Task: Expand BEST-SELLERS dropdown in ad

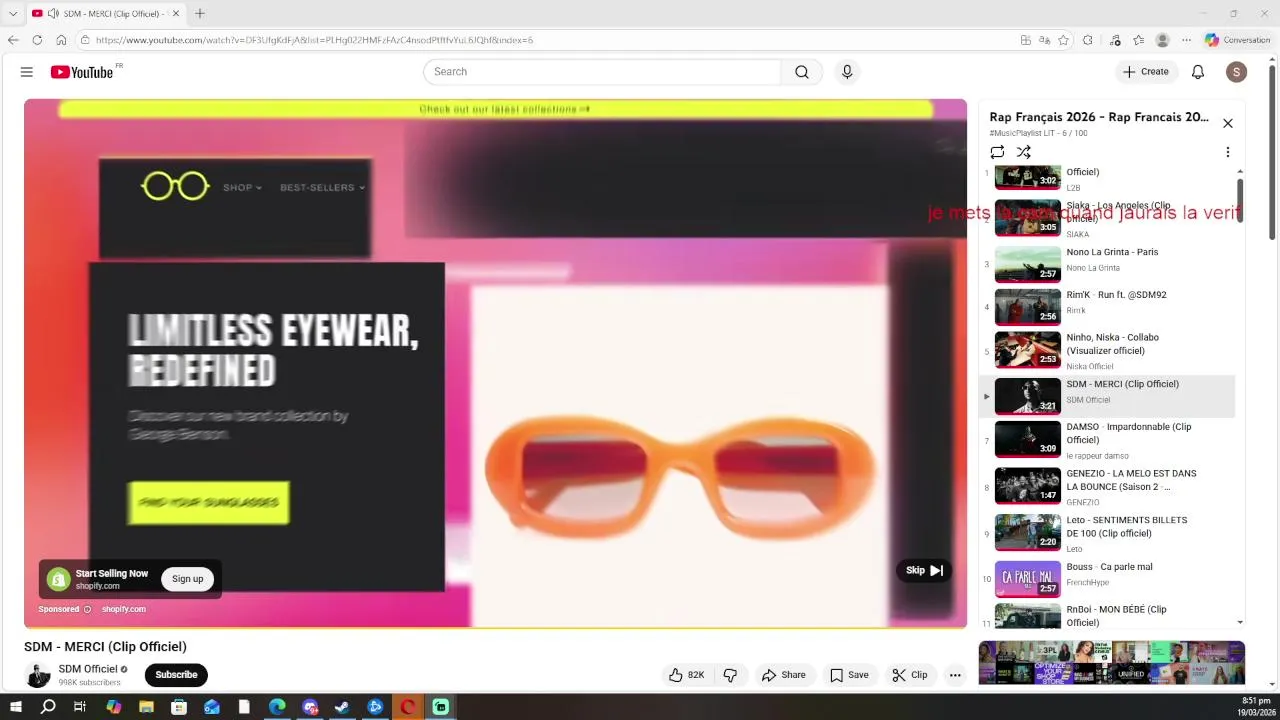Action: pyautogui.click(x=323, y=187)
